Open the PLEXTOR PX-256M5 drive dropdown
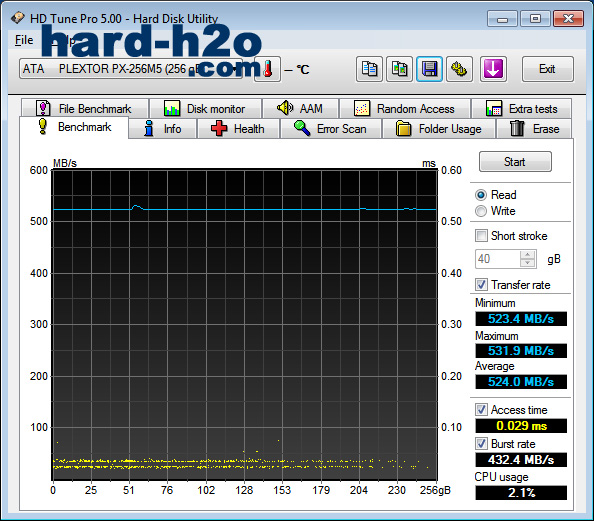 (x=131, y=69)
